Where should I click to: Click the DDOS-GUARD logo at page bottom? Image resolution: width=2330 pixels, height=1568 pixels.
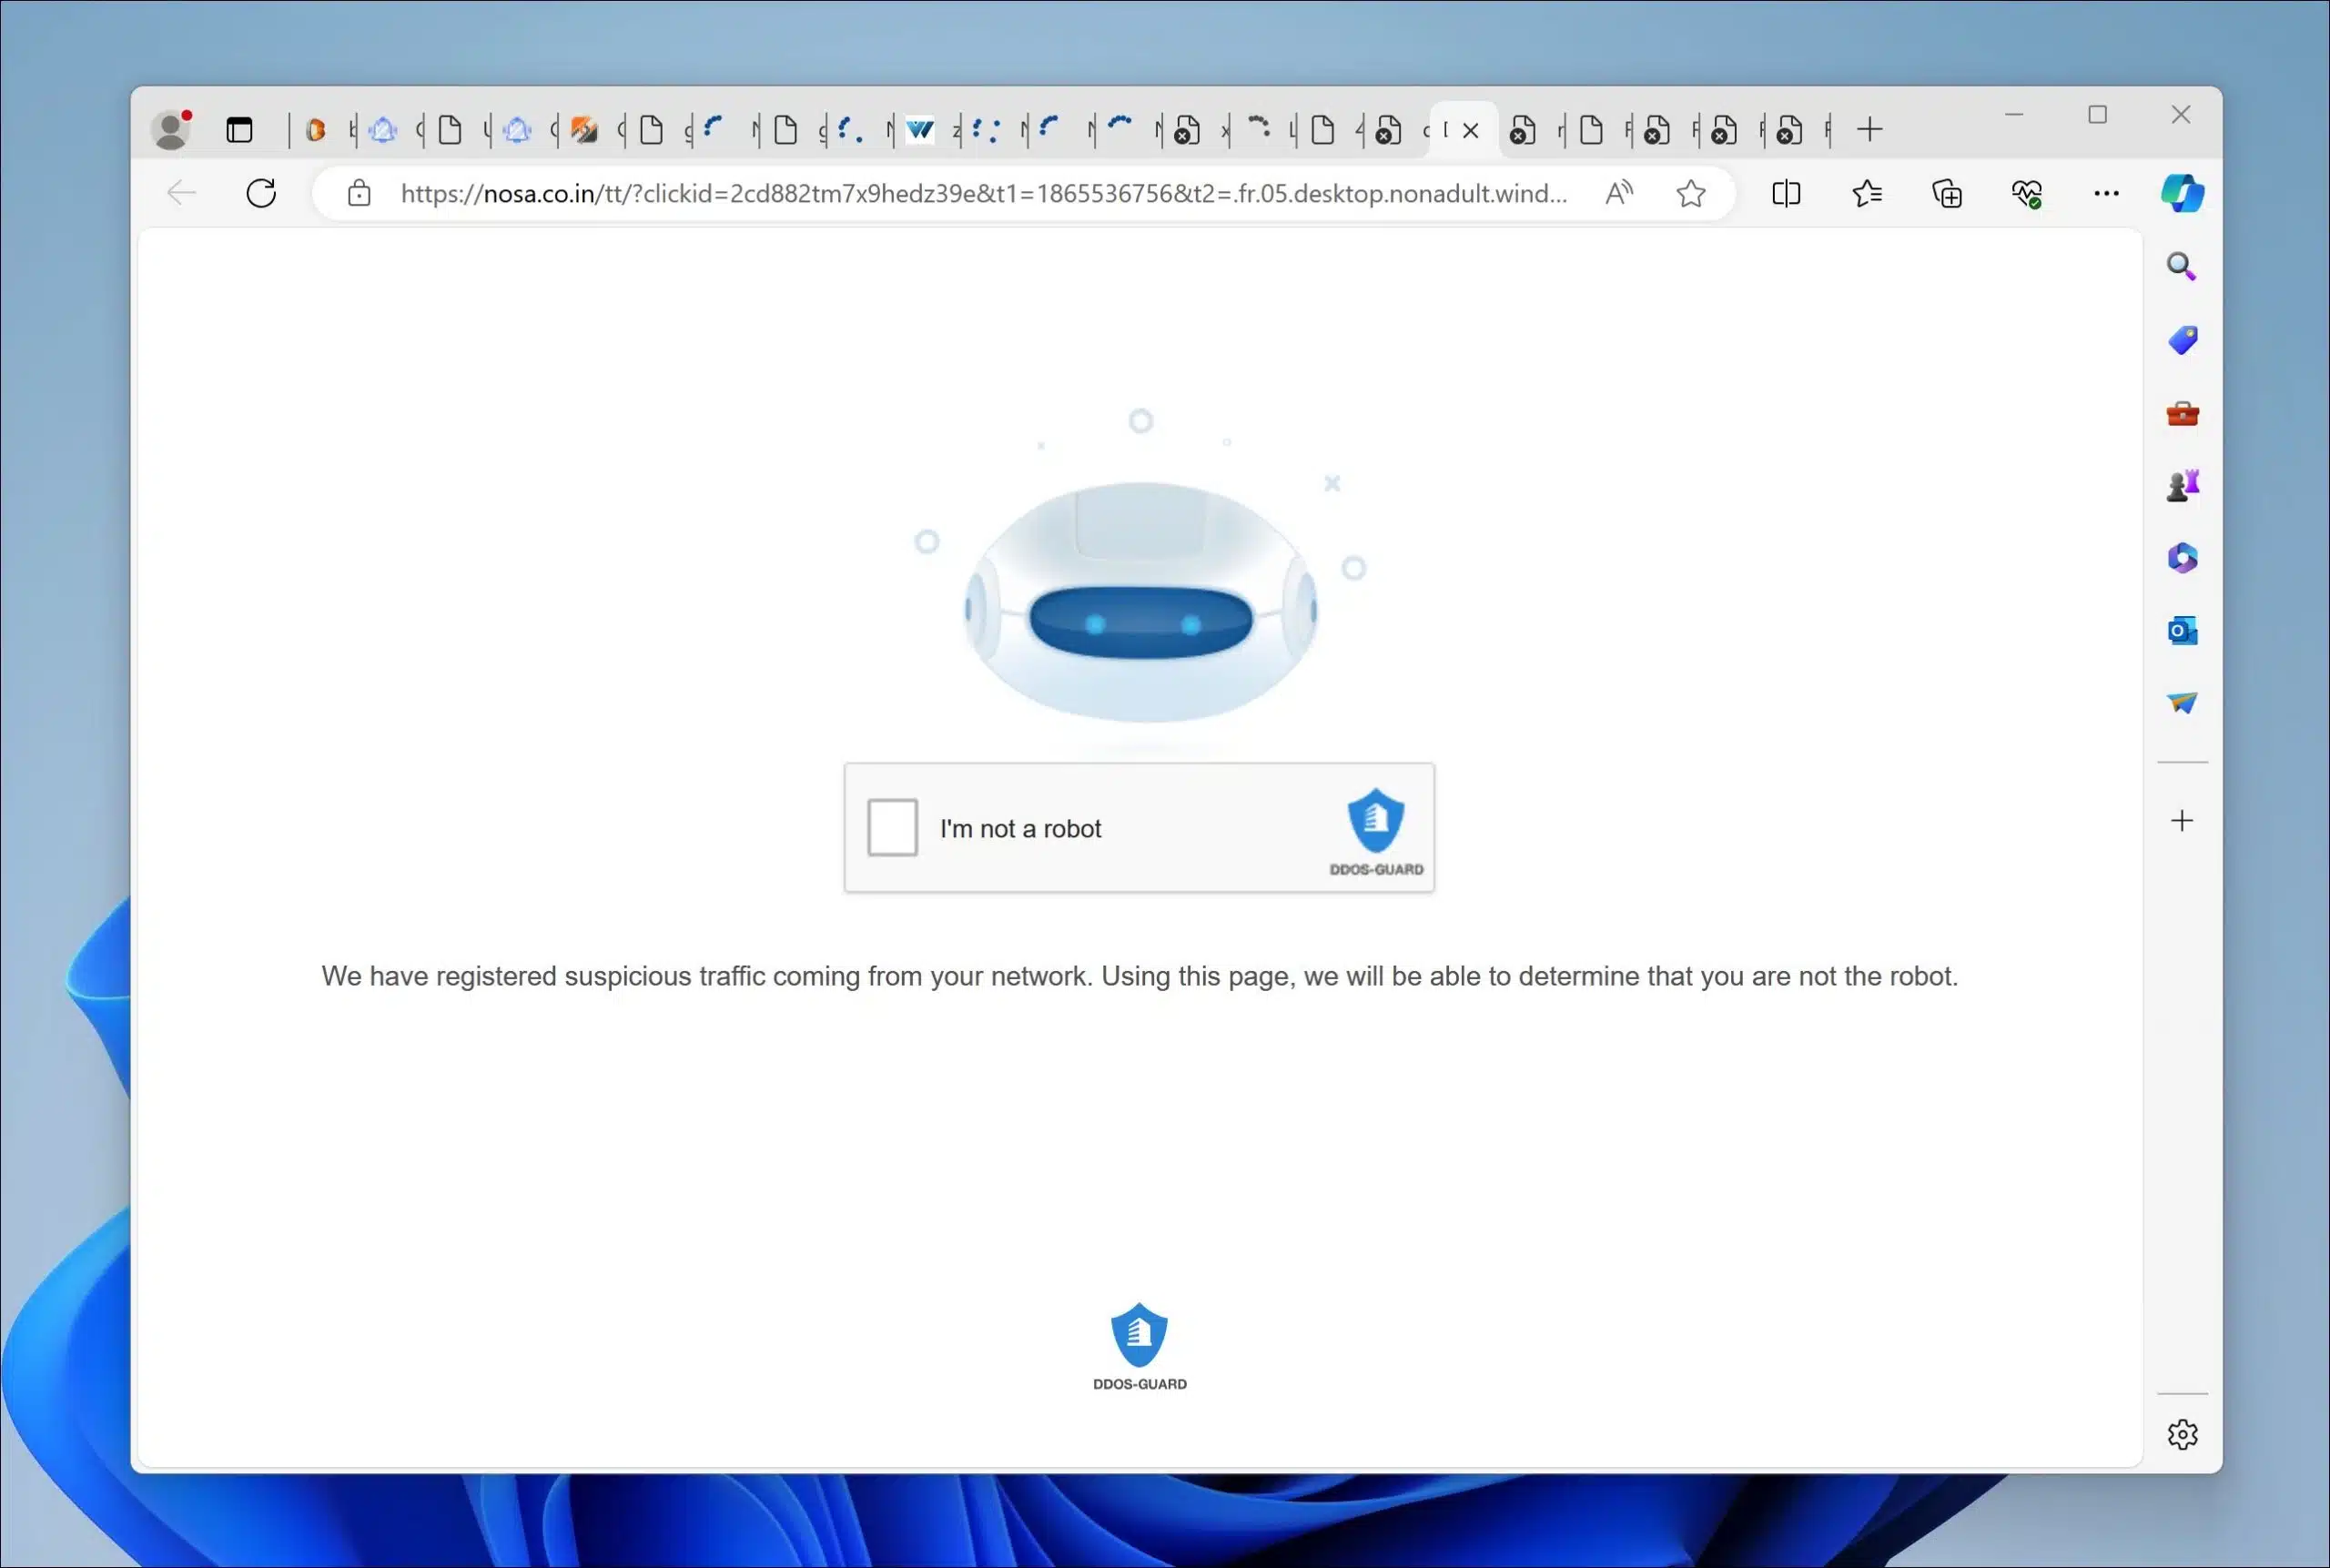tap(1139, 1346)
